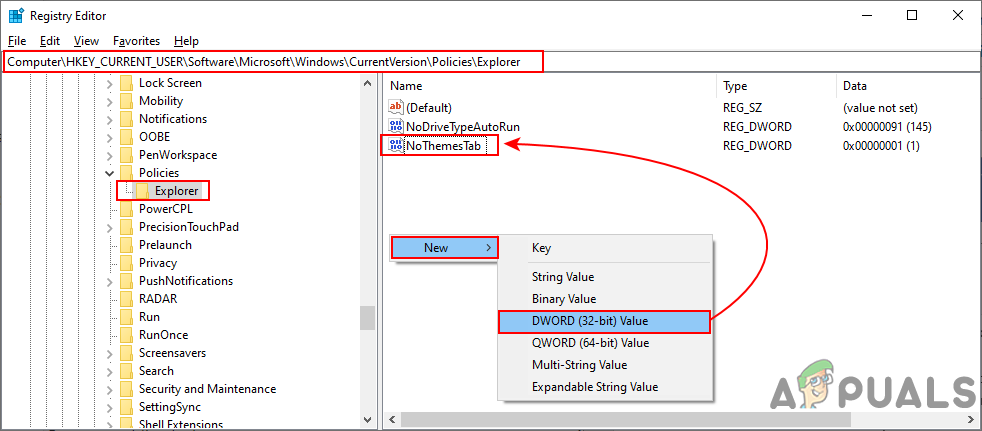This screenshot has width=982, height=431.
Task: Expand the PushNotifications key
Action: 110,281
